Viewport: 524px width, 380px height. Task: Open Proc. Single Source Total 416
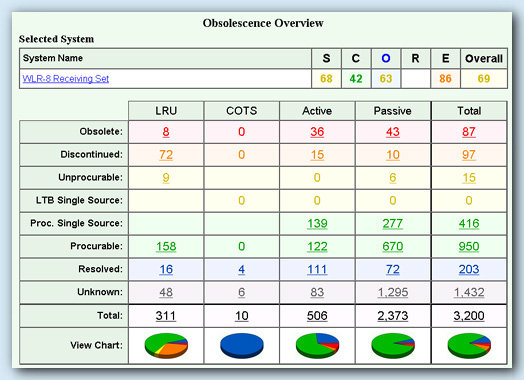[469, 224]
